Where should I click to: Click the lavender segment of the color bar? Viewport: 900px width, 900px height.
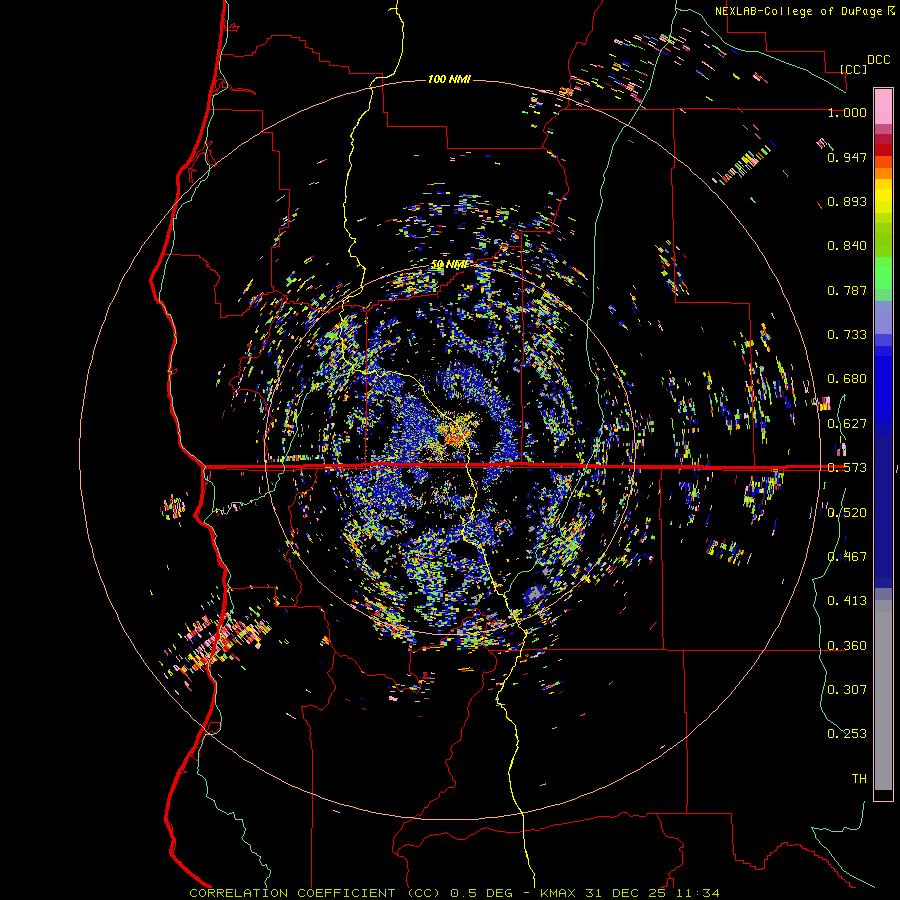(x=883, y=317)
